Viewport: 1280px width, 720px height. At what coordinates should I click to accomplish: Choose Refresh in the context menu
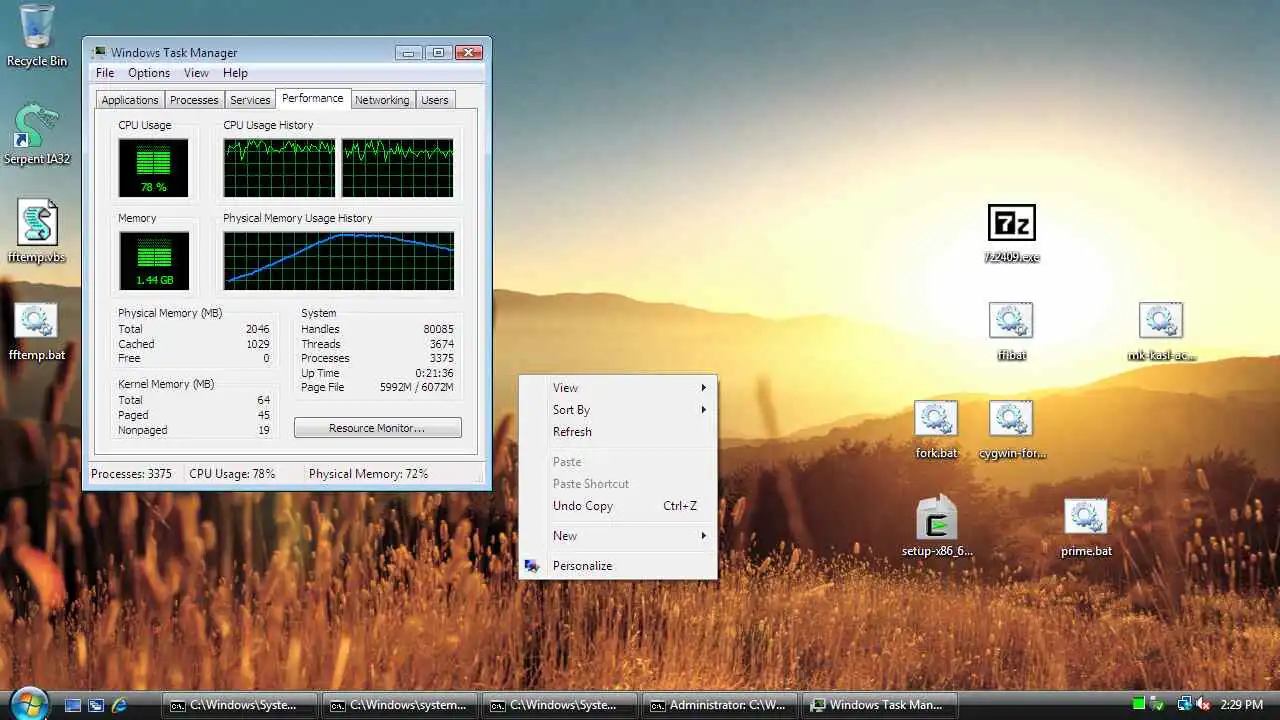point(618,432)
